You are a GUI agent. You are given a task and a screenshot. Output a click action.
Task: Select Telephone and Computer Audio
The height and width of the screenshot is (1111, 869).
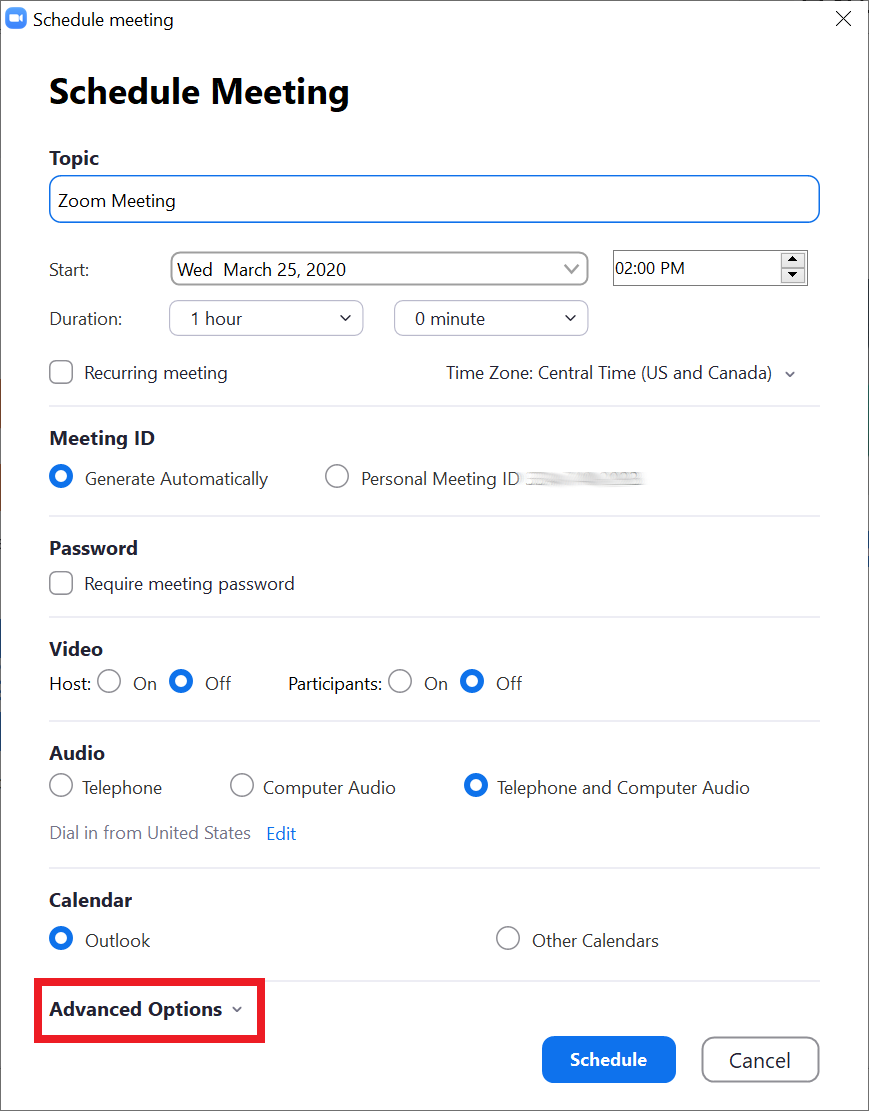(476, 785)
